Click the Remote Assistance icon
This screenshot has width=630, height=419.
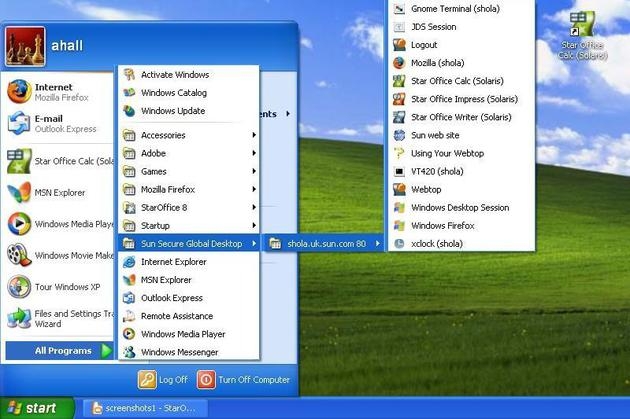[129, 316]
